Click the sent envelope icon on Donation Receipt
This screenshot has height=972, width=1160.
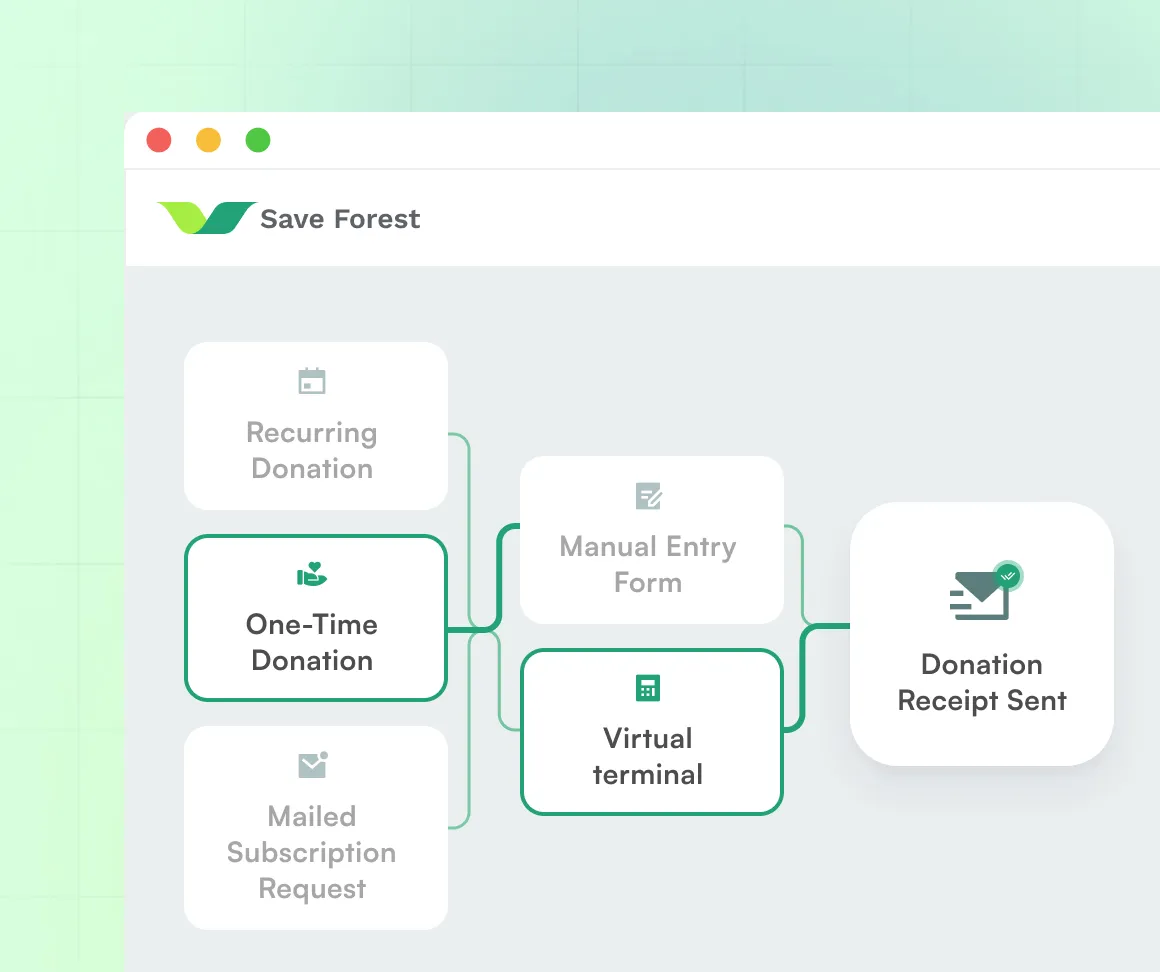980,594
